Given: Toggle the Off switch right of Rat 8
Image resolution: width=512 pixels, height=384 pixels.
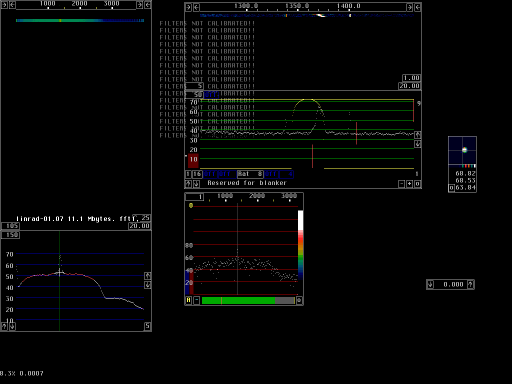Looking at the screenshot, I should (x=271, y=174).
